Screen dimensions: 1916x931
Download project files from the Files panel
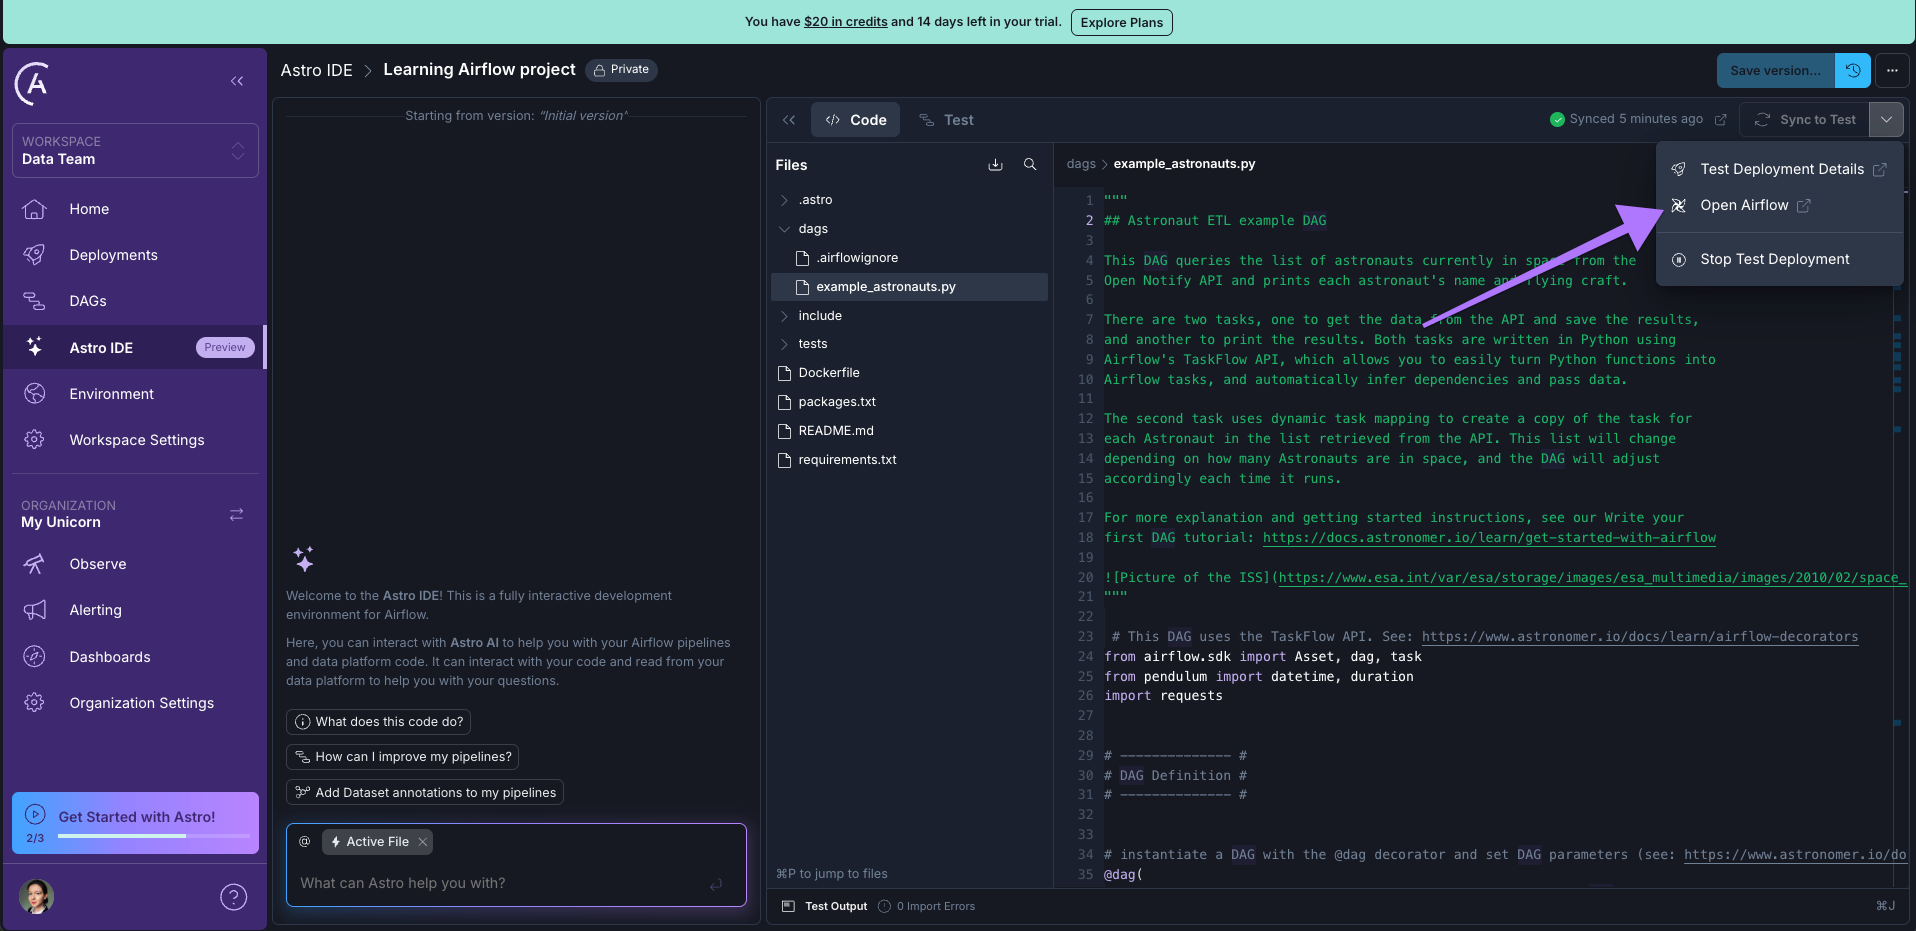pyautogui.click(x=995, y=164)
